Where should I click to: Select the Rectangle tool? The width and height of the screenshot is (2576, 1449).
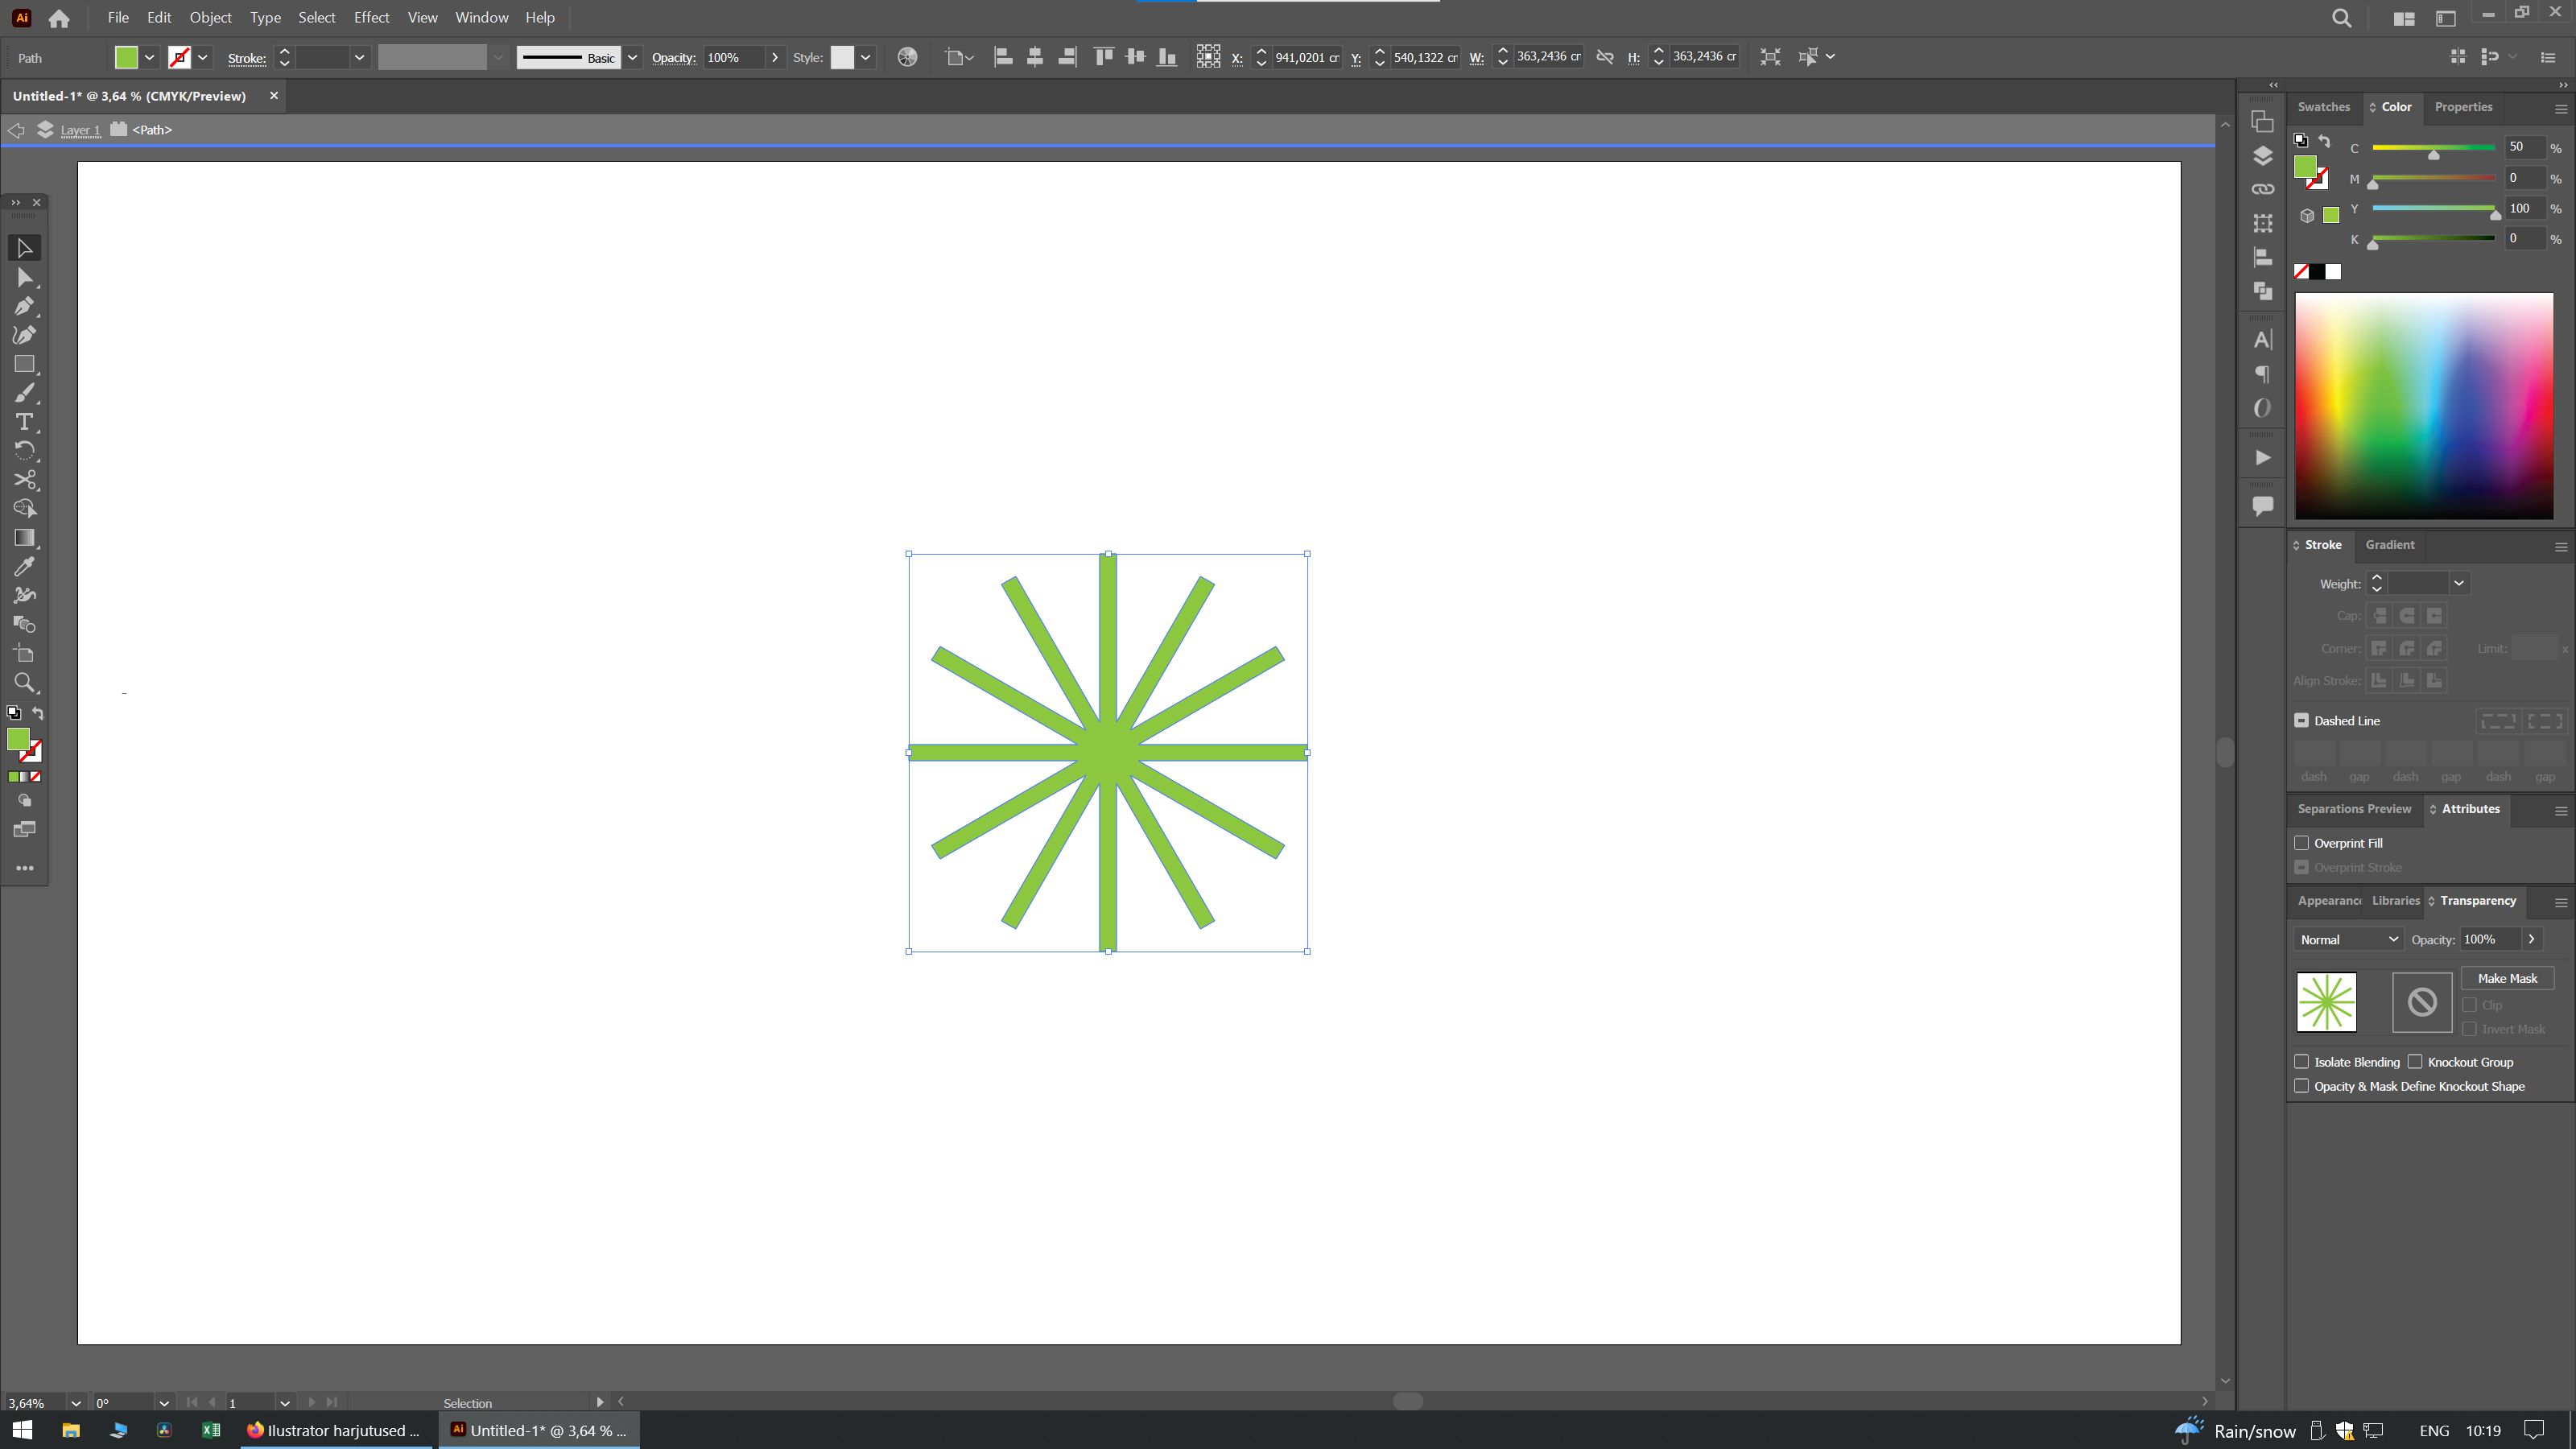24,364
